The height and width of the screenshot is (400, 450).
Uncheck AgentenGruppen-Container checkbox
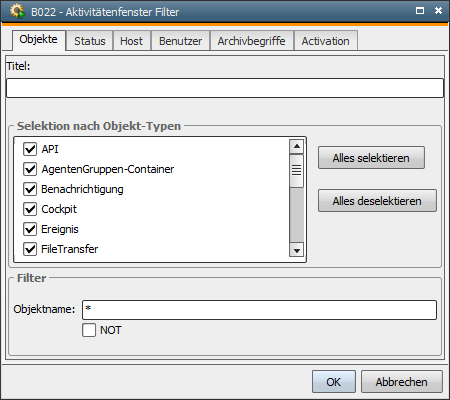[x=30, y=169]
